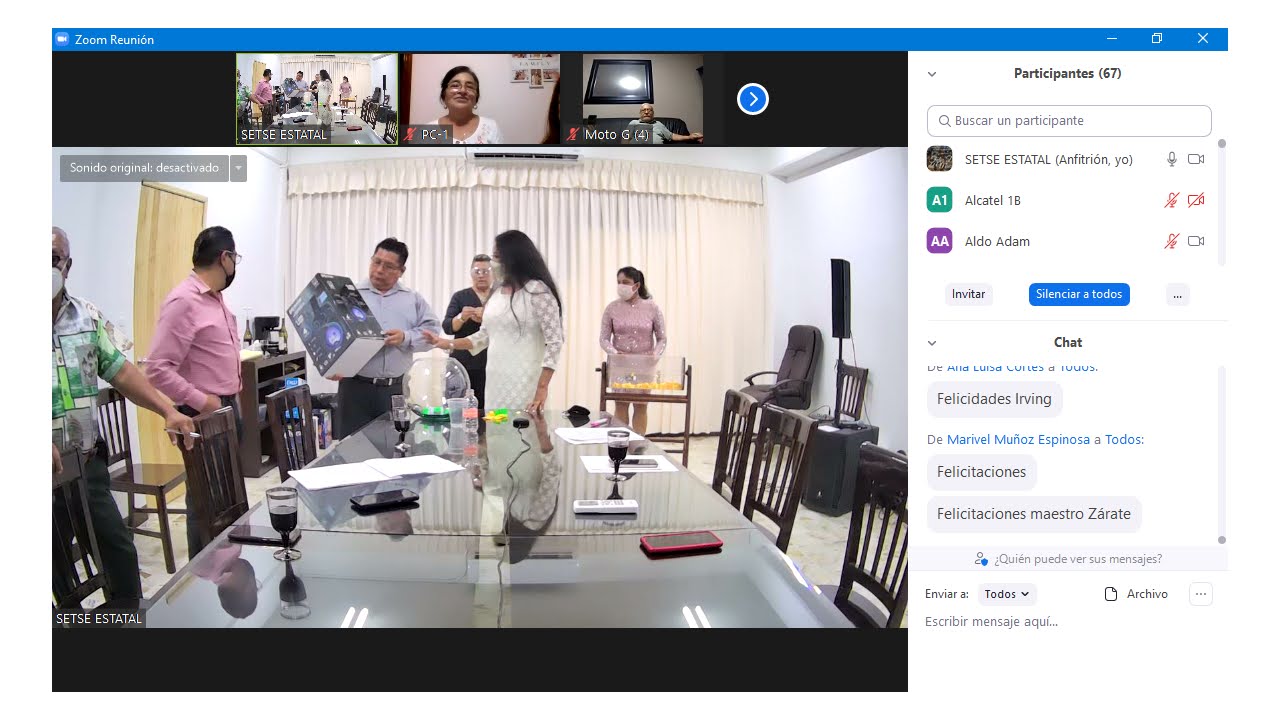Select participant name Aldo Adam
The width and height of the screenshot is (1280, 720).
[x=997, y=241]
